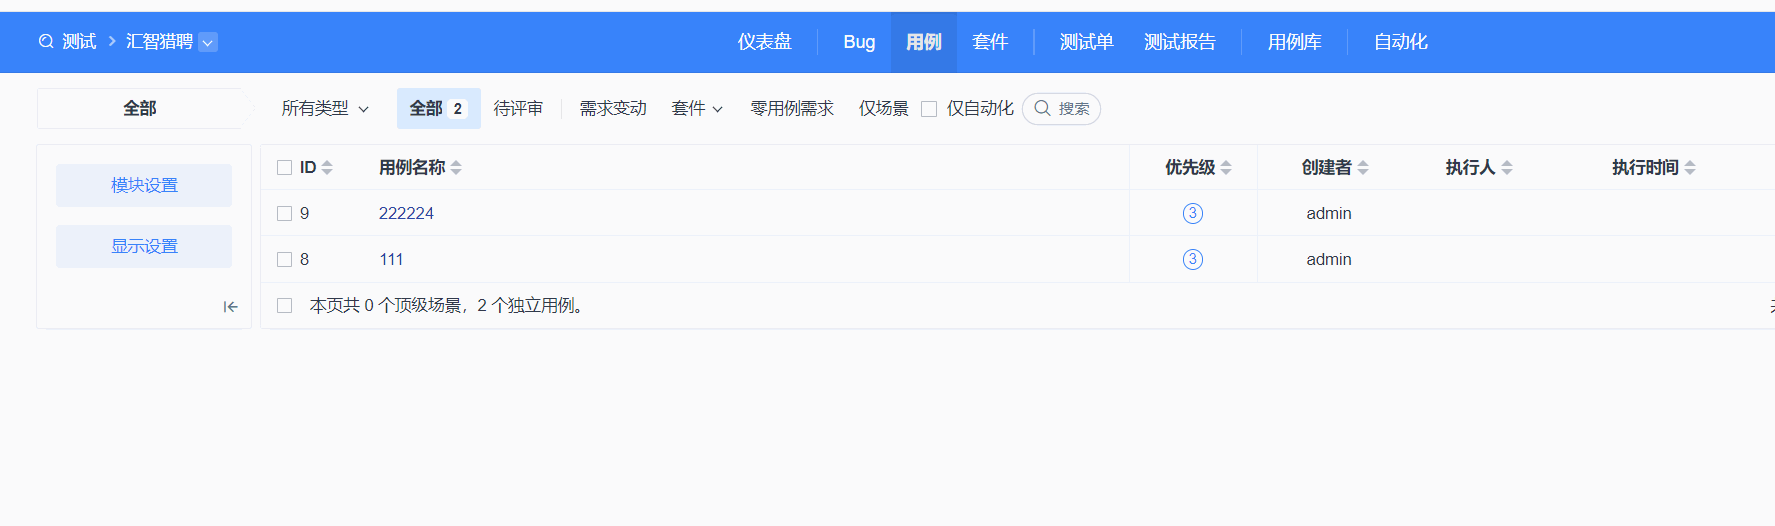Open 模块设置 in the sidebar

[x=144, y=185]
